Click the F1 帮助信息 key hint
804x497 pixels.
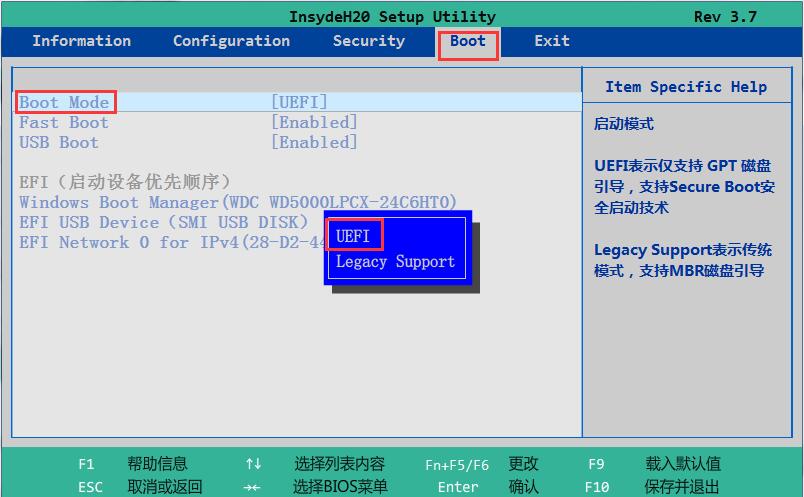(132, 464)
